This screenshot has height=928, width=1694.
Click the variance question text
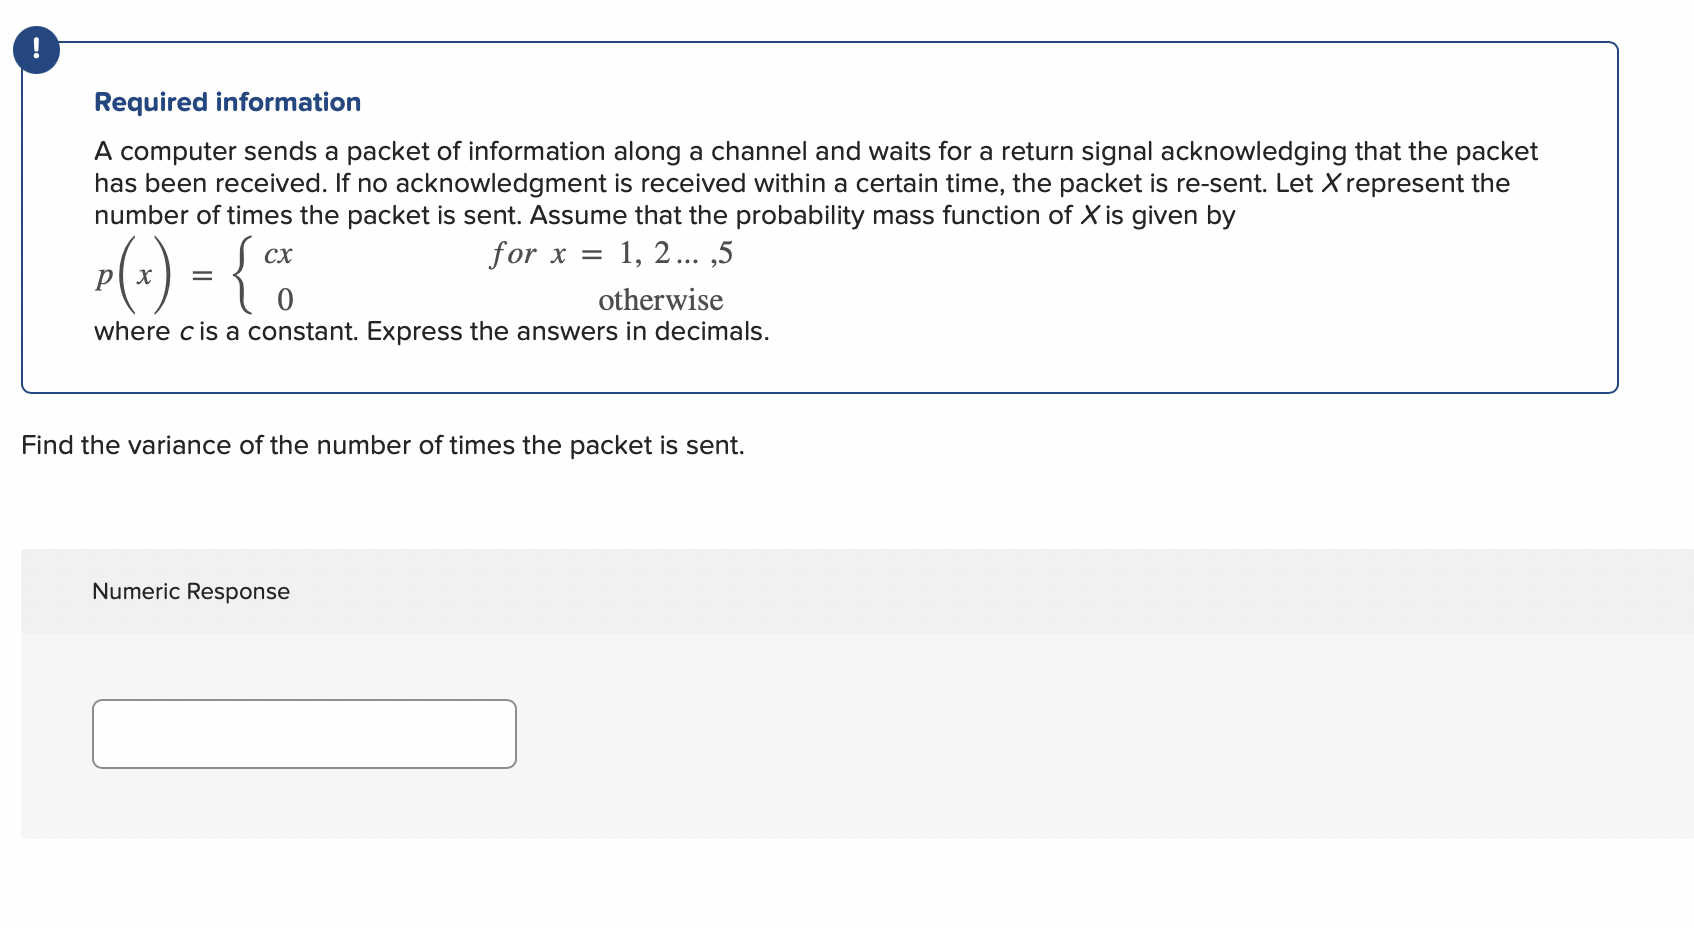(x=383, y=445)
